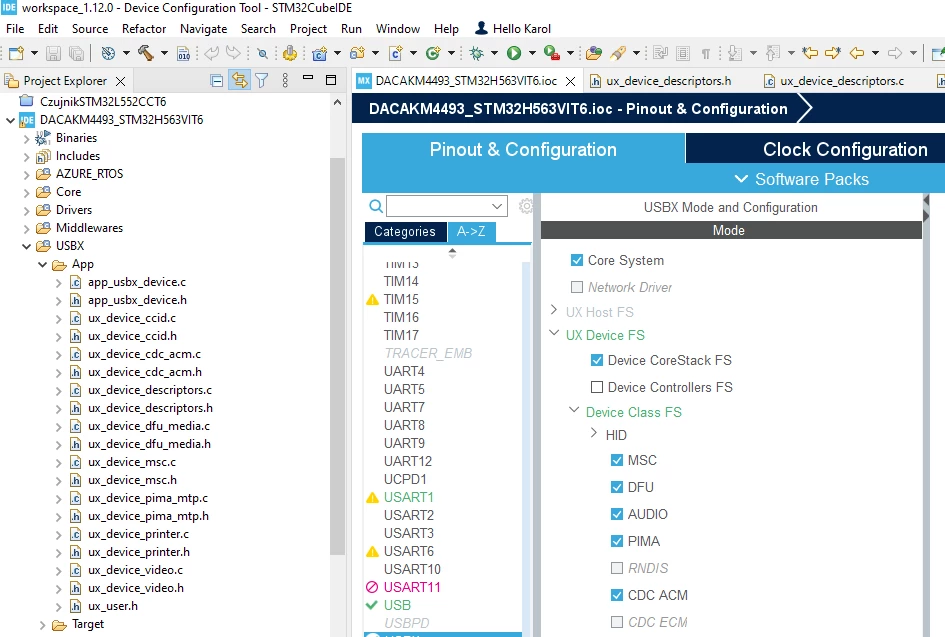Switch to the A->Z sort tab
This screenshot has width=945, height=637.
pos(471,231)
